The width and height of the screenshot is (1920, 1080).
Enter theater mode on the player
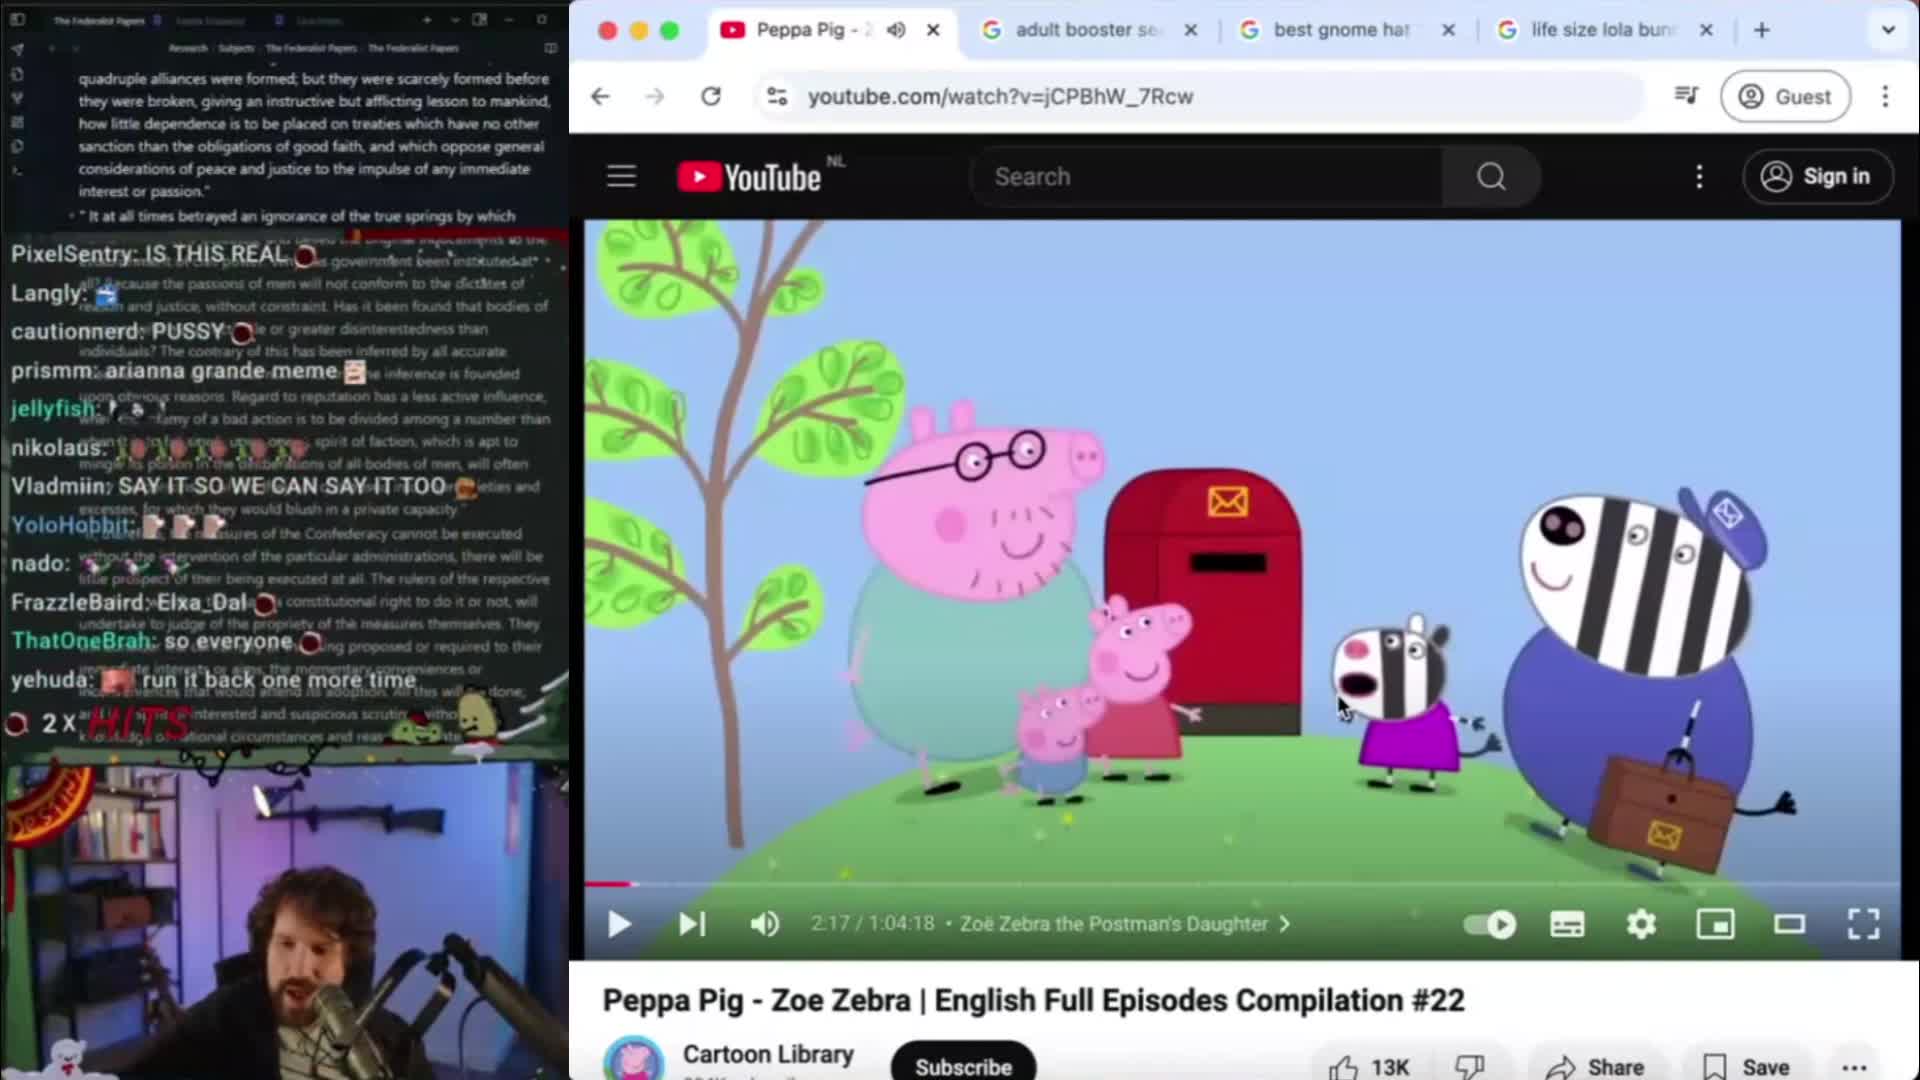pyautogui.click(x=1790, y=924)
